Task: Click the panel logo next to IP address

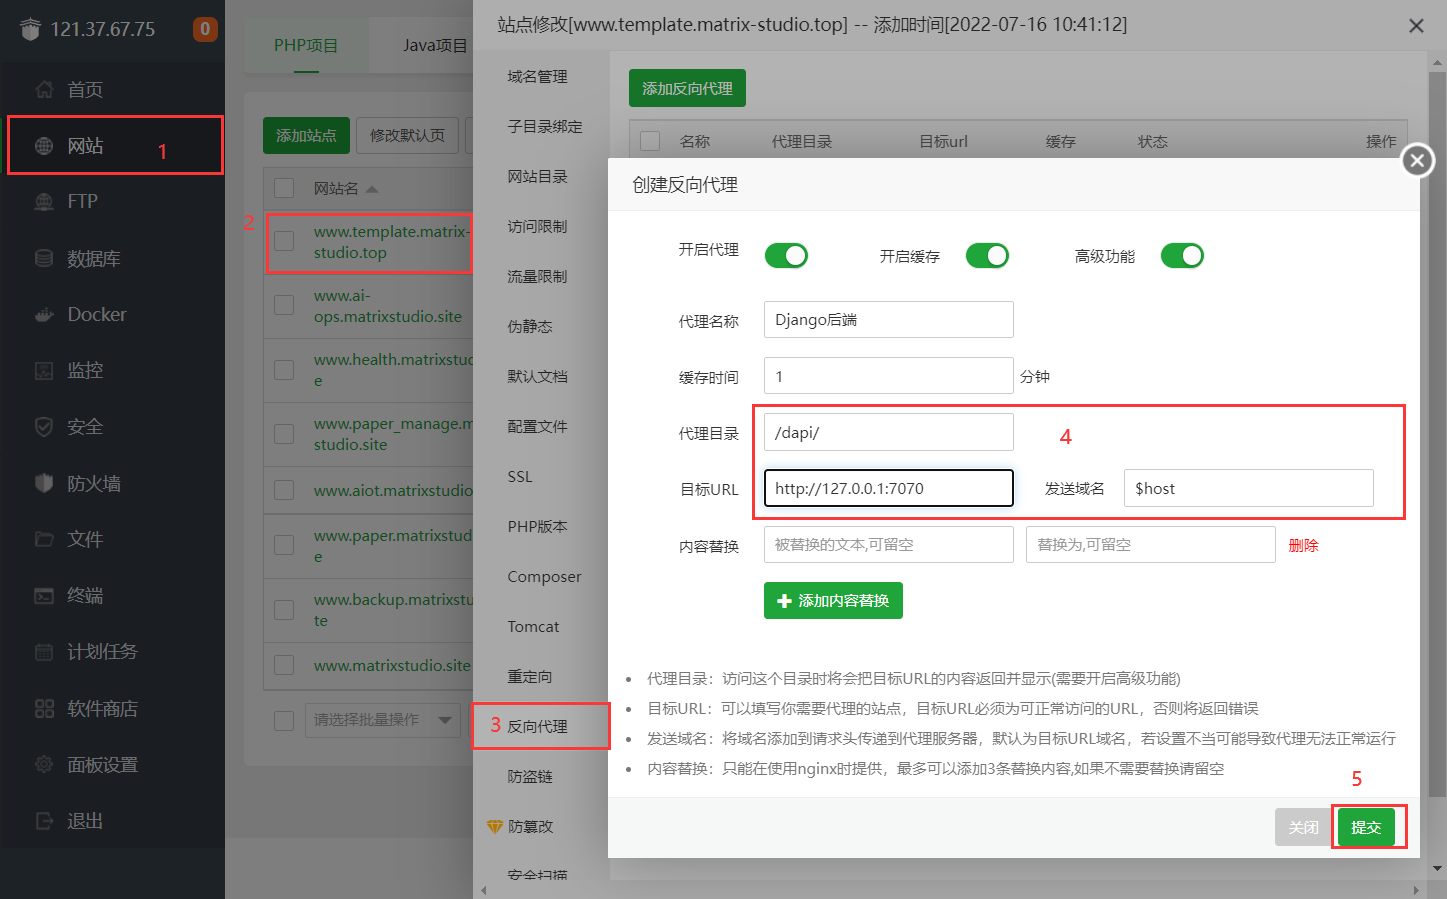Action: pyautogui.click(x=30, y=29)
